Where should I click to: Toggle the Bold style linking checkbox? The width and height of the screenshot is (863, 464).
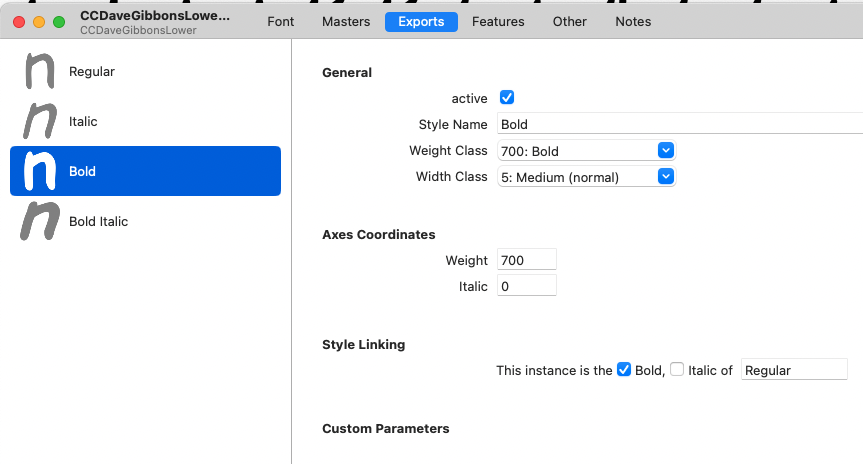[624, 369]
